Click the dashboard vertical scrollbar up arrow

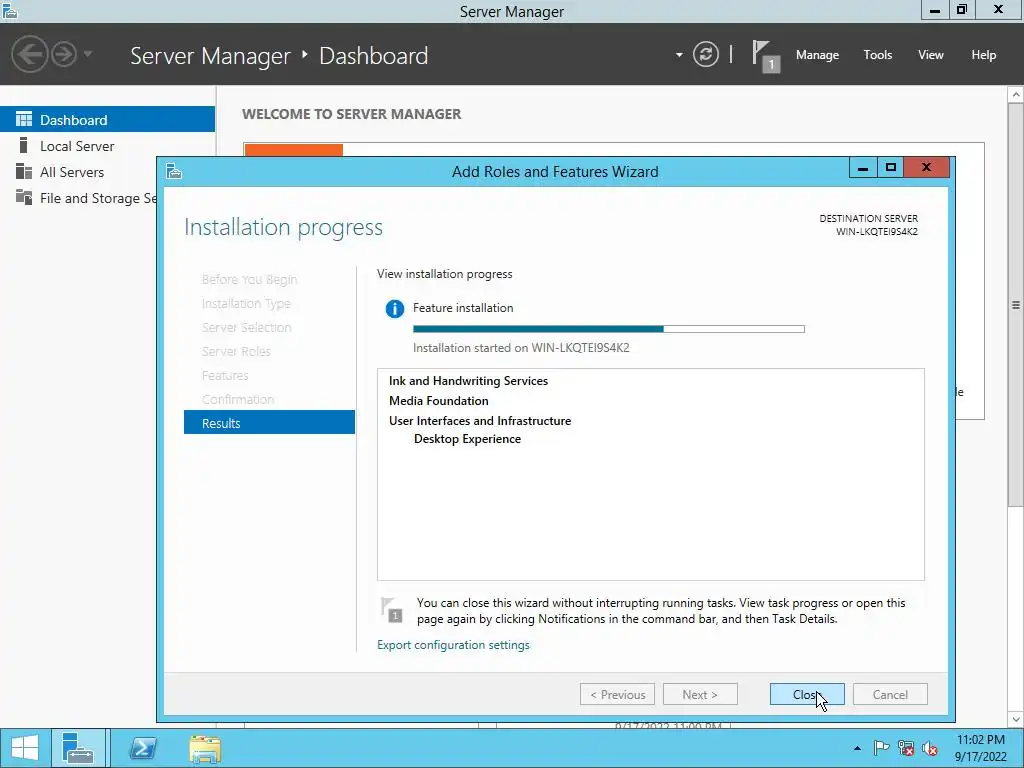(1016, 95)
